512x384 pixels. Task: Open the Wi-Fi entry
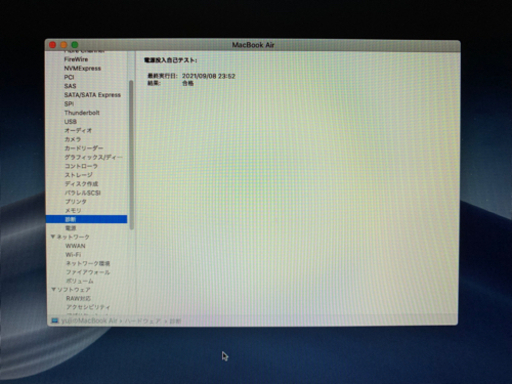point(73,255)
